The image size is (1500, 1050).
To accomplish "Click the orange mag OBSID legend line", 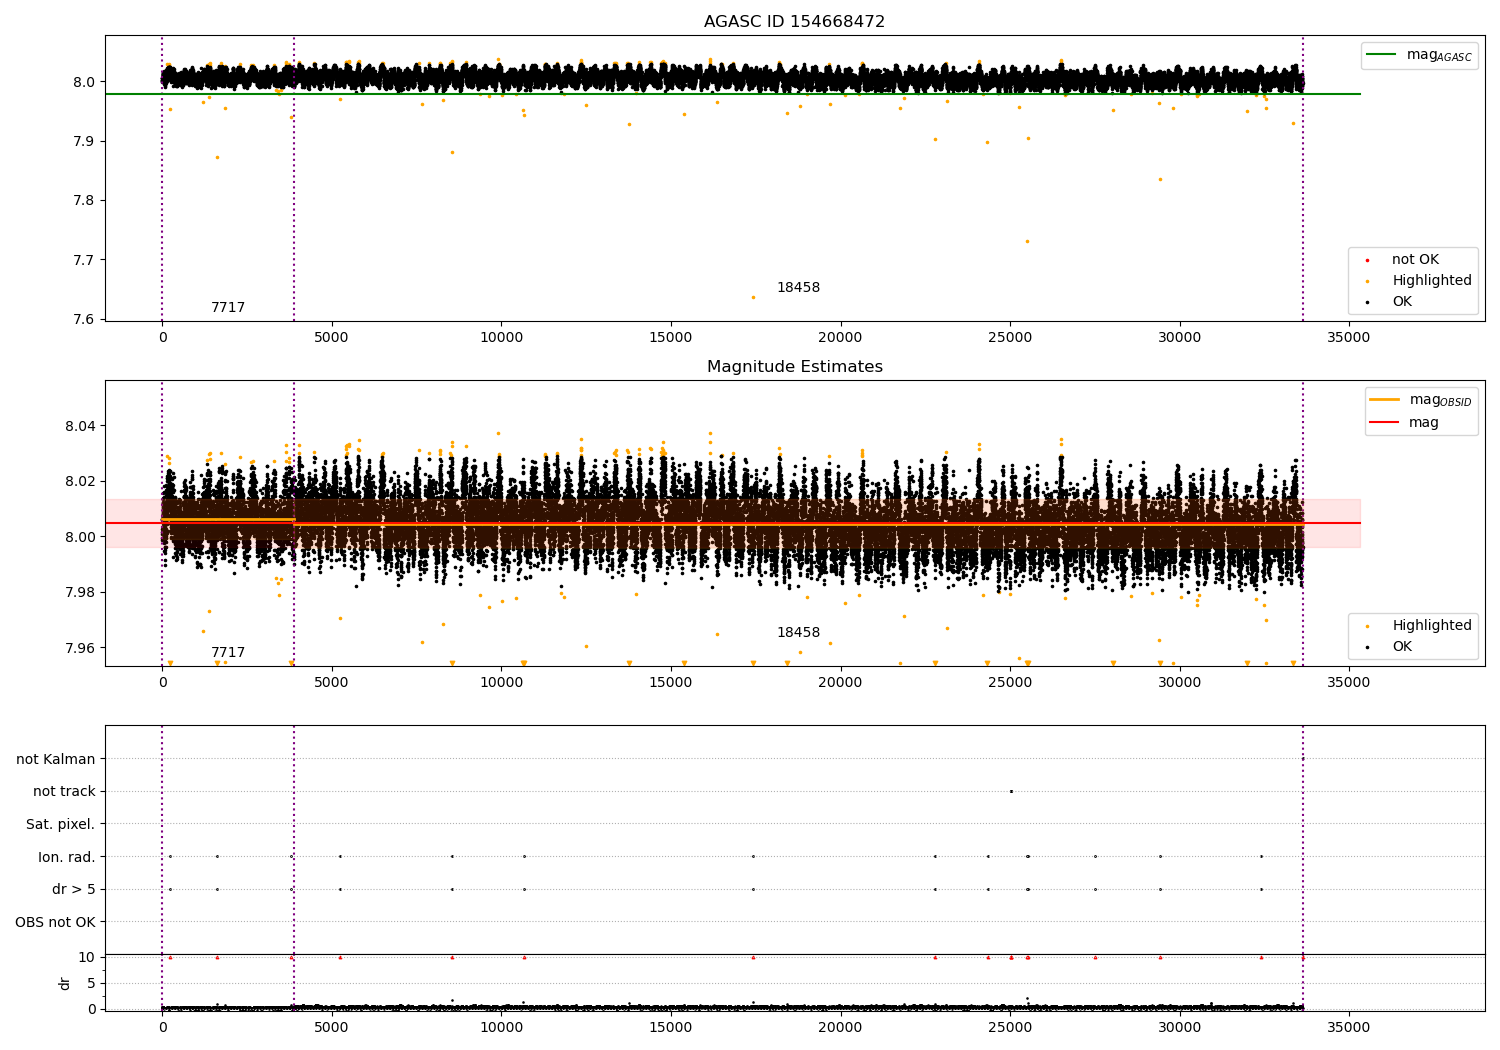I will point(1385,400).
